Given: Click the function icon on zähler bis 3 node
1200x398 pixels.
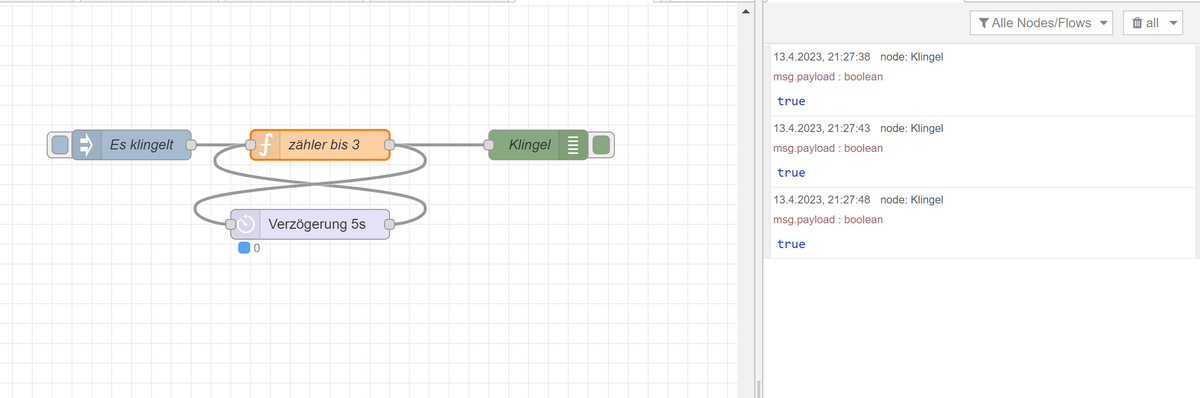Looking at the screenshot, I should pyautogui.click(x=265, y=145).
